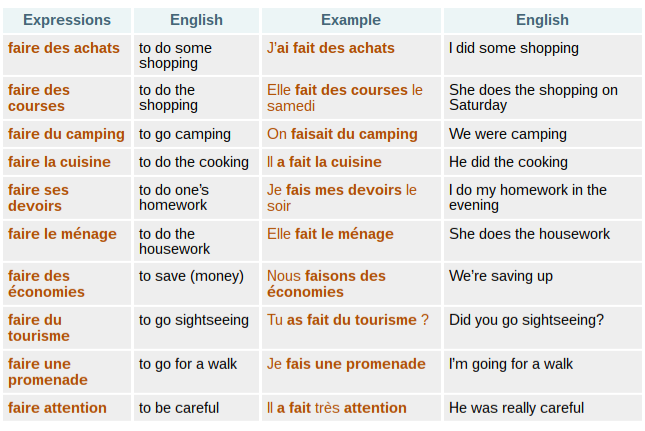
Task: Click the example "Il a fait la cuisine"
Action: pos(324,162)
